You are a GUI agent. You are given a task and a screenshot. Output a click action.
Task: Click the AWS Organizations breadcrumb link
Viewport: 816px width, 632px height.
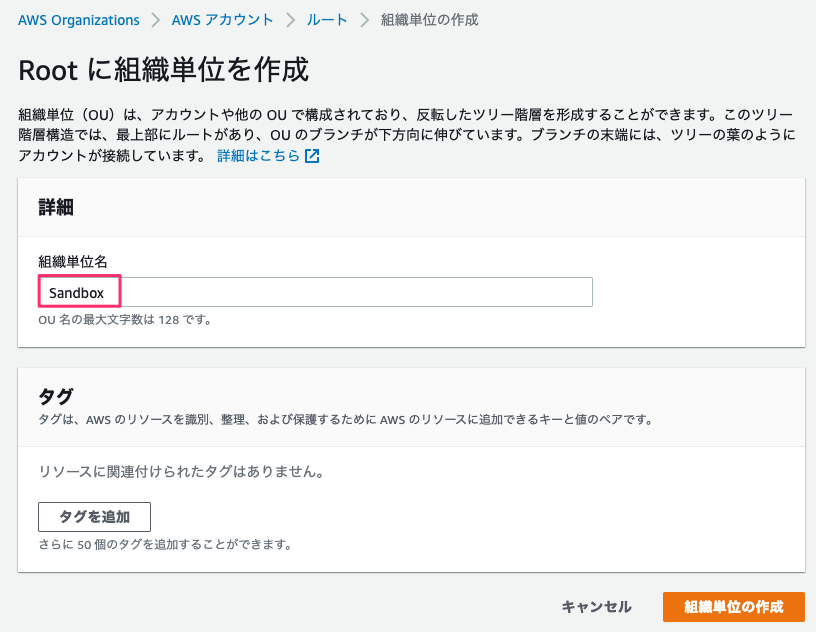[78, 20]
